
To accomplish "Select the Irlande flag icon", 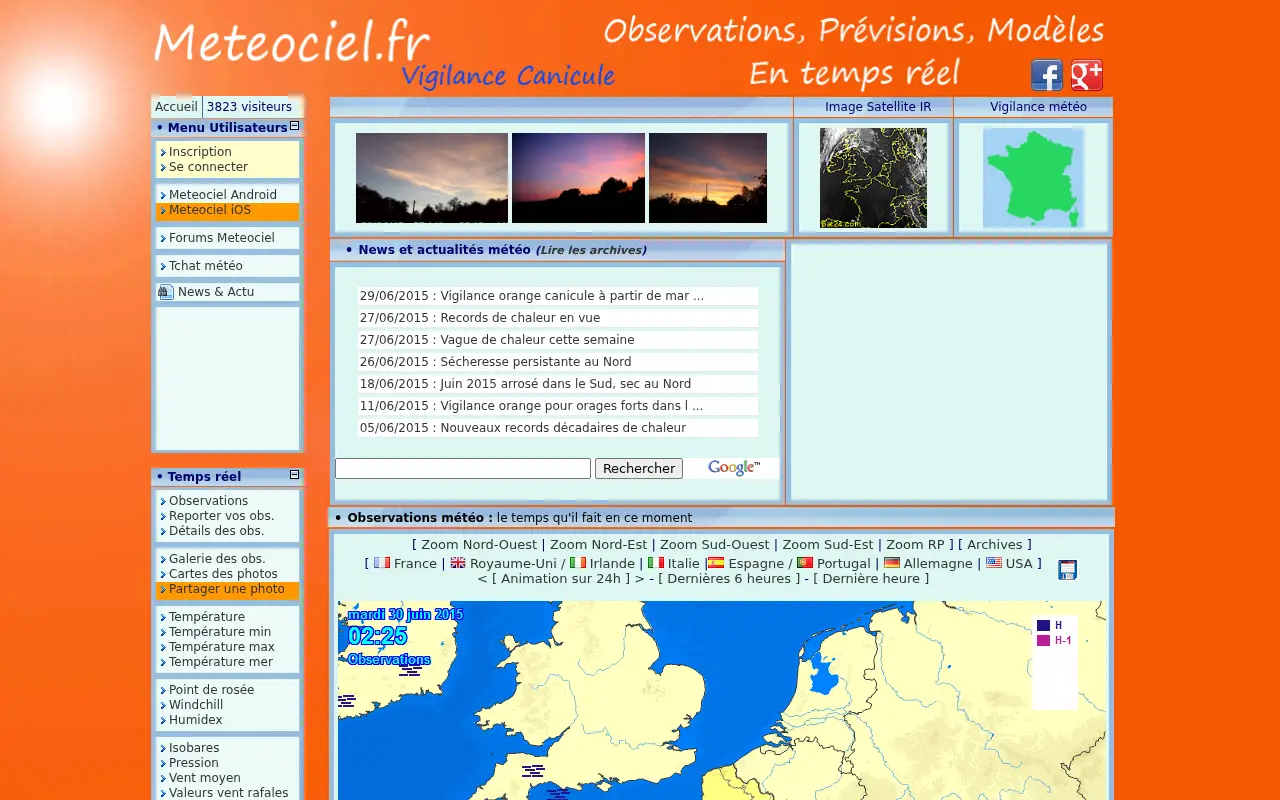I will coord(578,563).
